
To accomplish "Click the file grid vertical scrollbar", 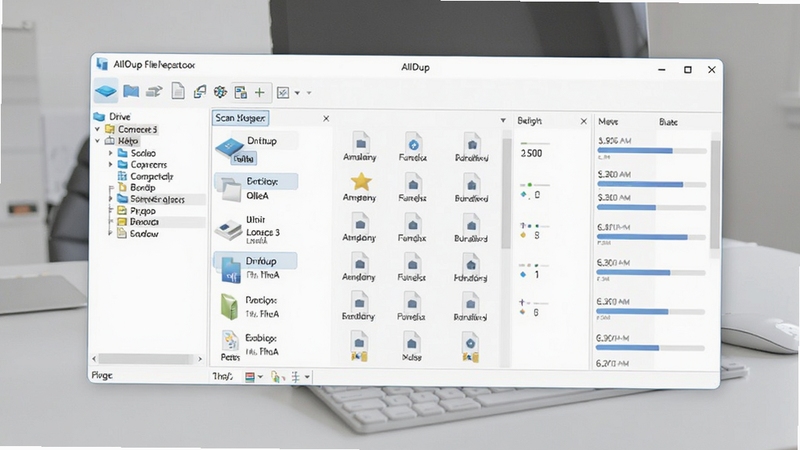I will click(x=506, y=194).
